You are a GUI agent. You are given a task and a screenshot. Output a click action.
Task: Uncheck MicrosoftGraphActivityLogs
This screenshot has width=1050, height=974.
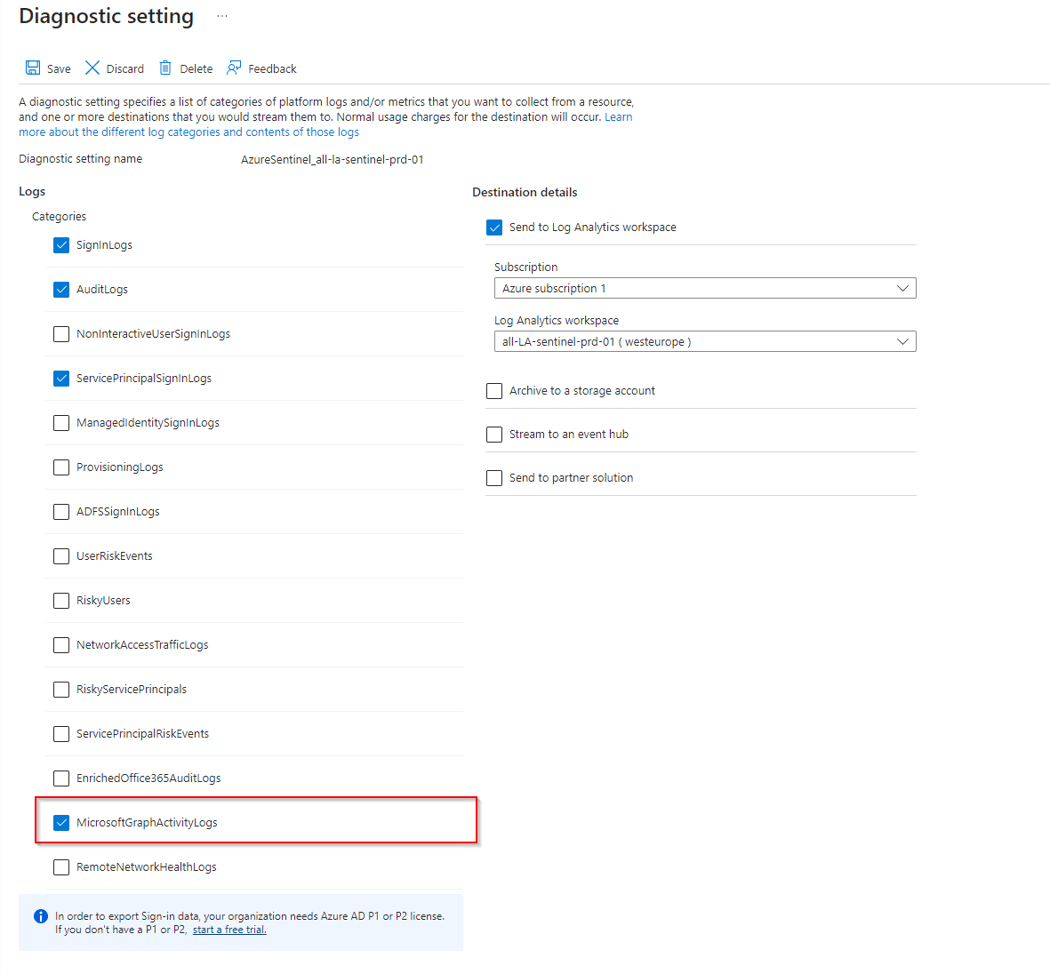[61, 821]
